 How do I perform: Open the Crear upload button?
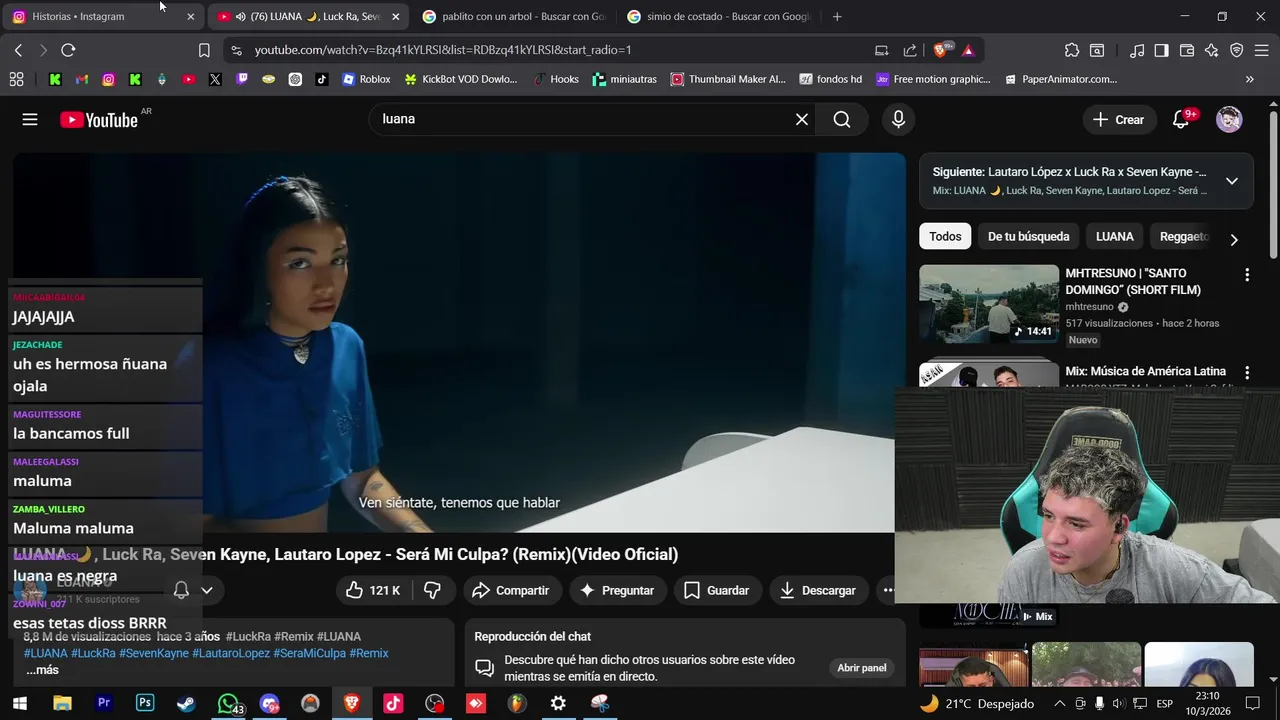pyautogui.click(x=1119, y=120)
